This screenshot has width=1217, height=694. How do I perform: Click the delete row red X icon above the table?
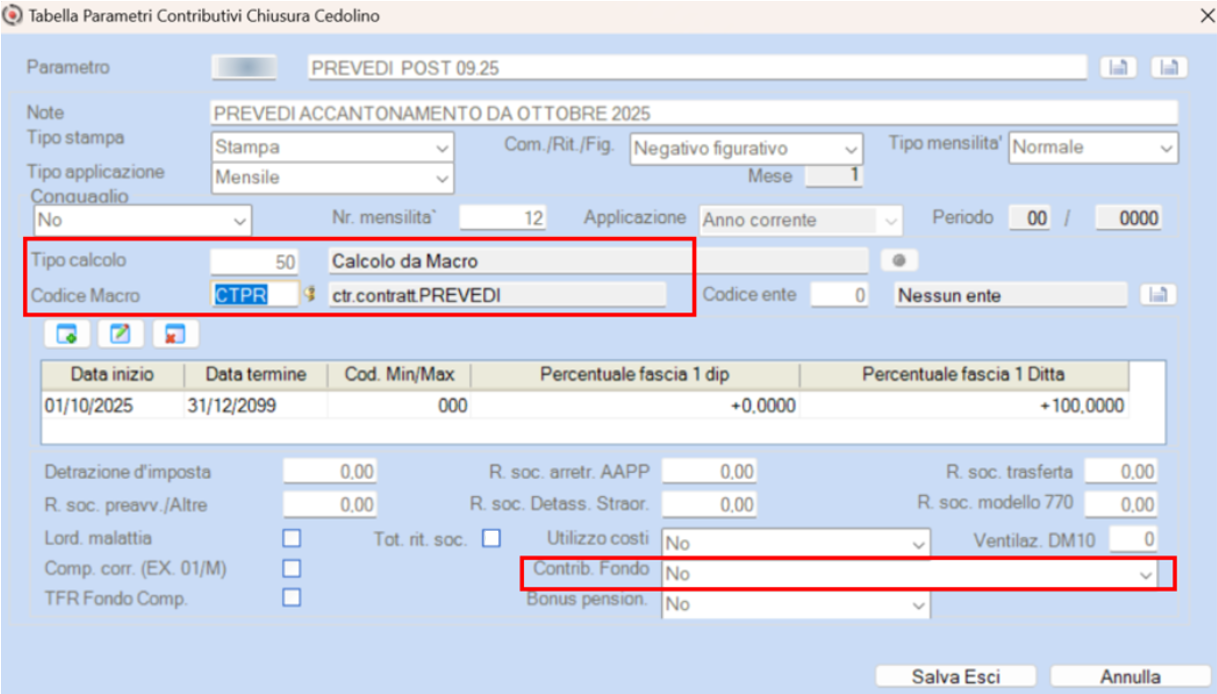(174, 334)
